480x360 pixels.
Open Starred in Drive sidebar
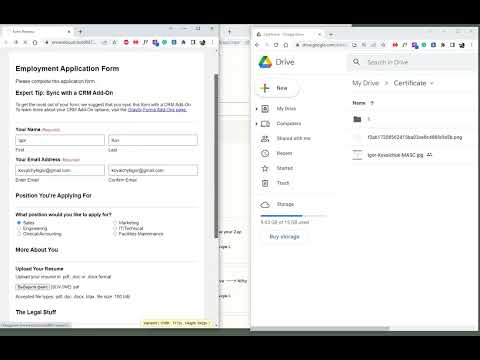point(285,168)
